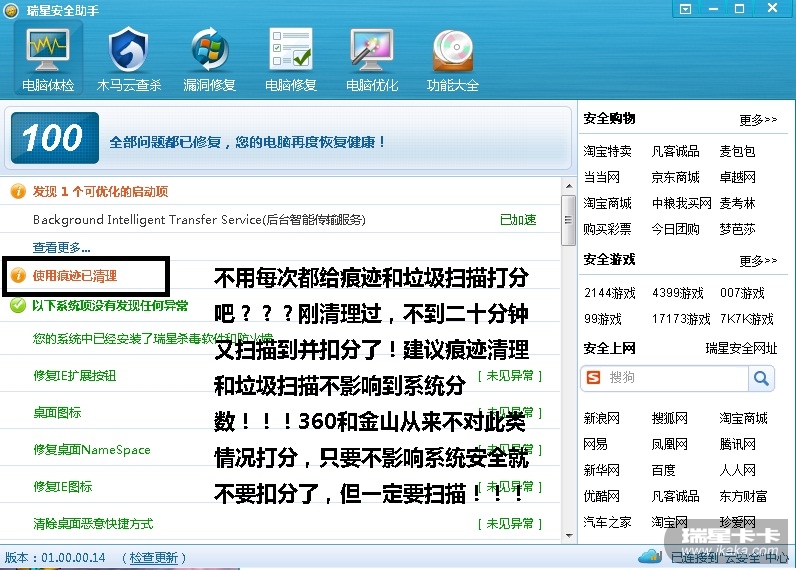Open the 17173游戏 link
This screenshot has height=570, width=796.
point(681,319)
